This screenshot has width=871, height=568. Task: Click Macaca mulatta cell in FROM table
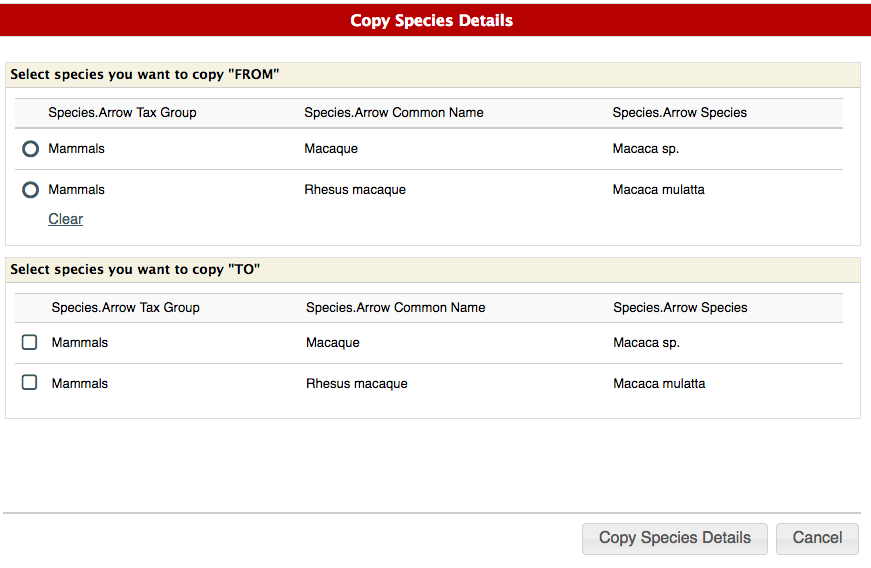pyautogui.click(x=658, y=190)
